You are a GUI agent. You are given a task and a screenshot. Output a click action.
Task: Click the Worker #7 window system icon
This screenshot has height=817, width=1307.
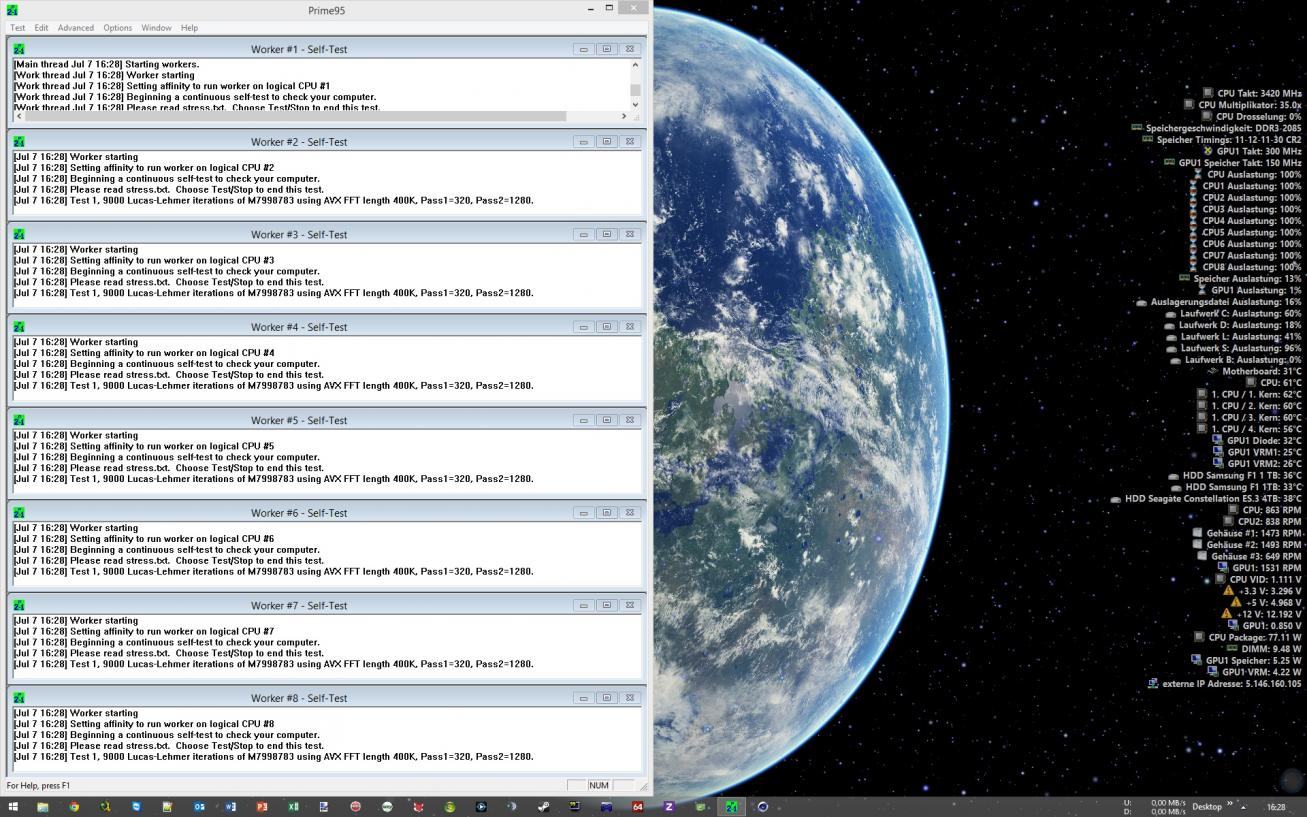(19, 606)
